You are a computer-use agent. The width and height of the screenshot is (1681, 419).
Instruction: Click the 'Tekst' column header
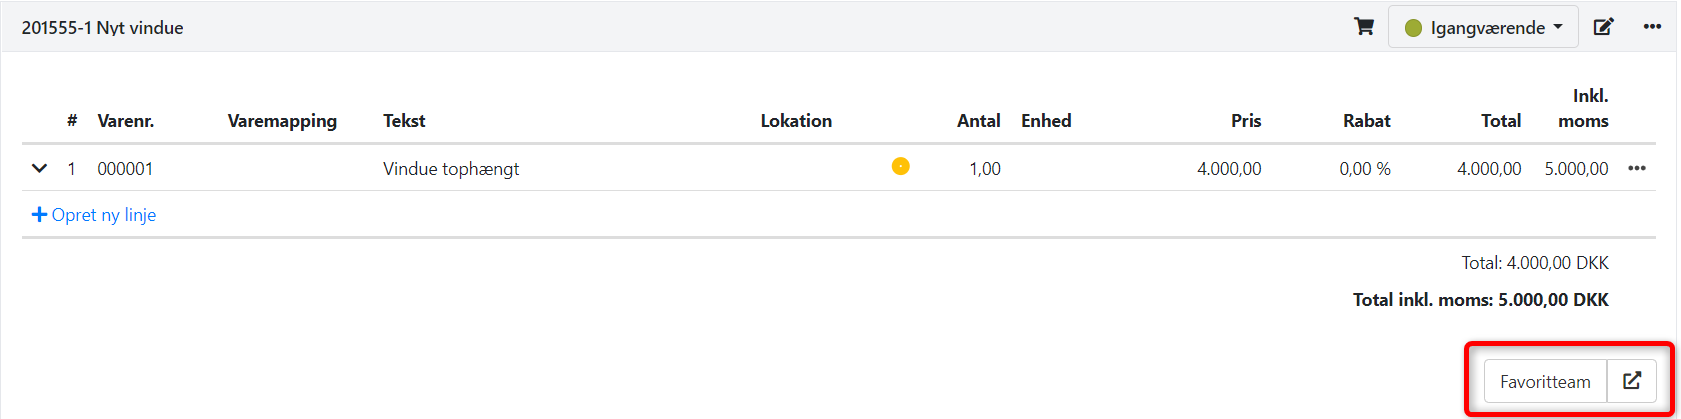point(404,121)
